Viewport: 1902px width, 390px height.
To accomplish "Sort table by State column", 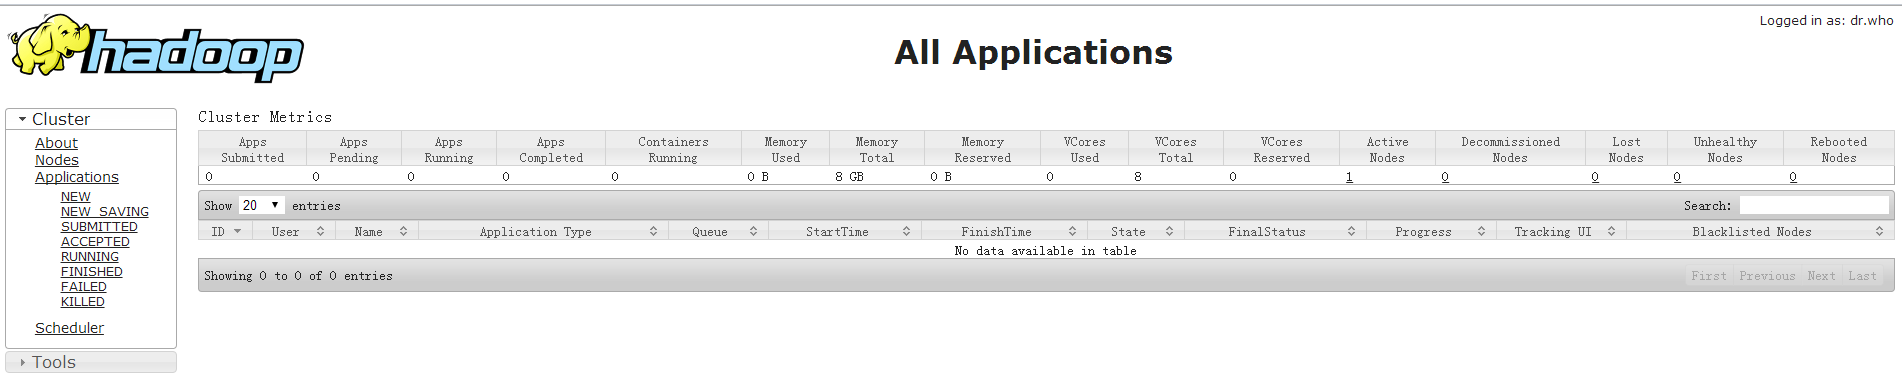I will click(1136, 231).
